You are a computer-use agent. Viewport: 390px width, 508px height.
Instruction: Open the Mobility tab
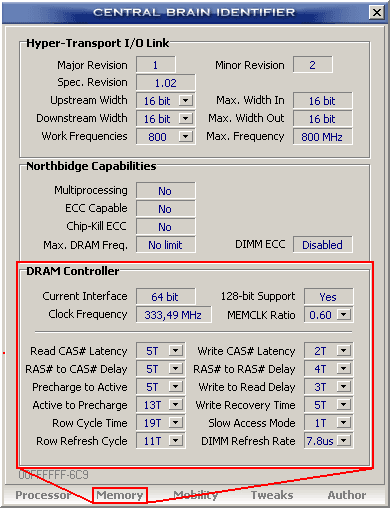[196, 495]
